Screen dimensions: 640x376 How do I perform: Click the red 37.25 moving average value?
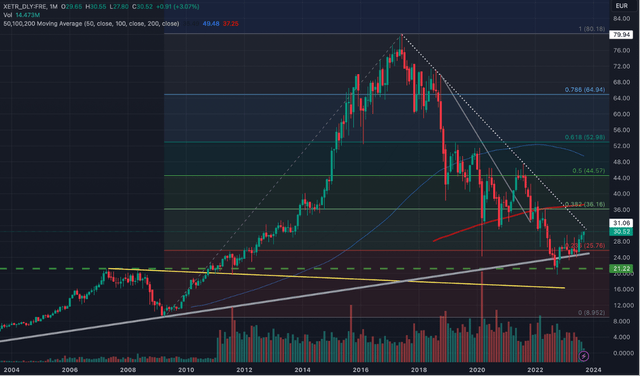(231, 24)
